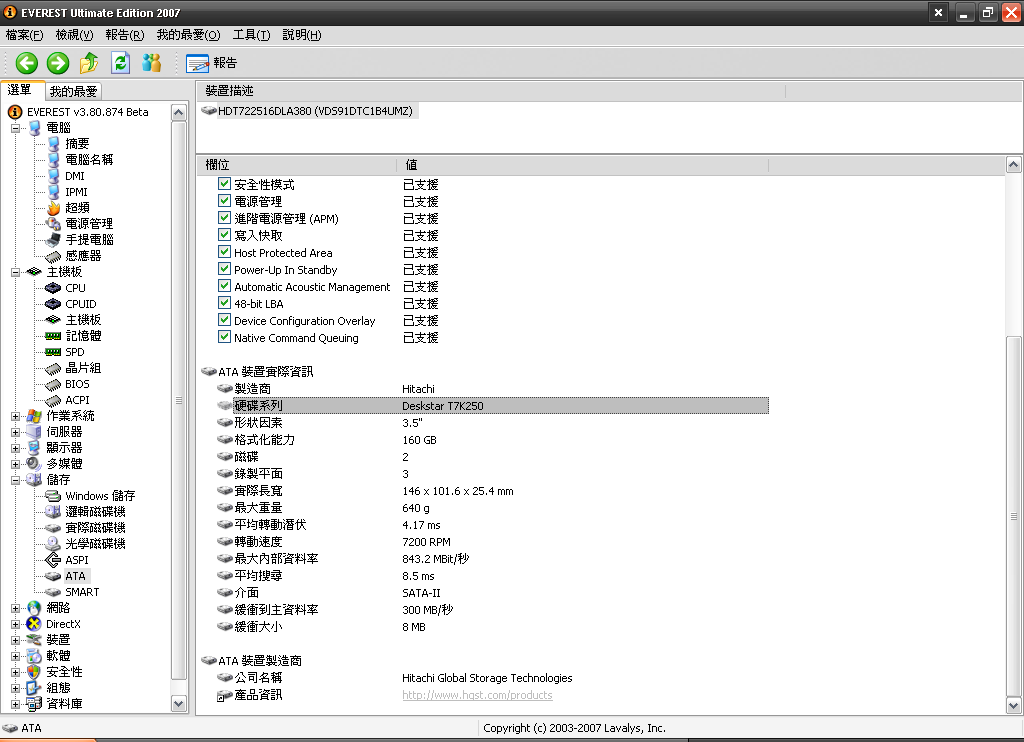Expand the 顯示器 tree node
Screen dimensions: 1024x742
(x=16, y=448)
